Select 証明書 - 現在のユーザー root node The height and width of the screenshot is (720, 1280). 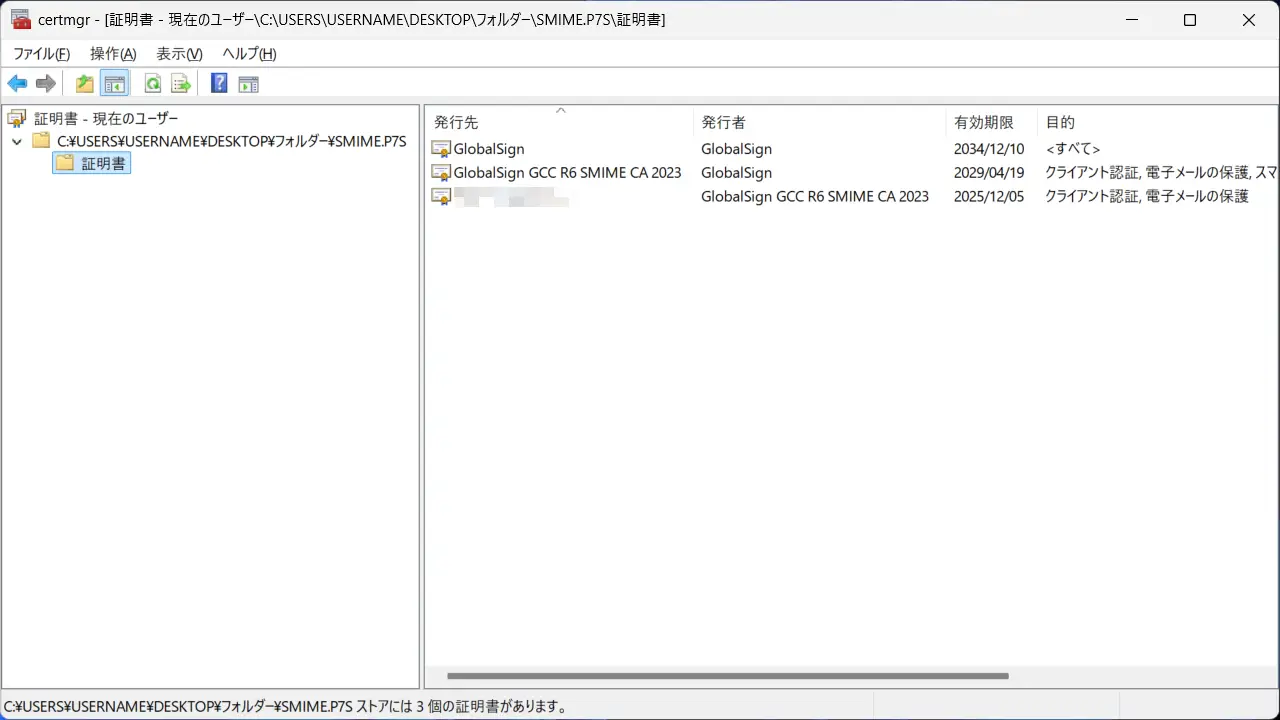pos(106,119)
